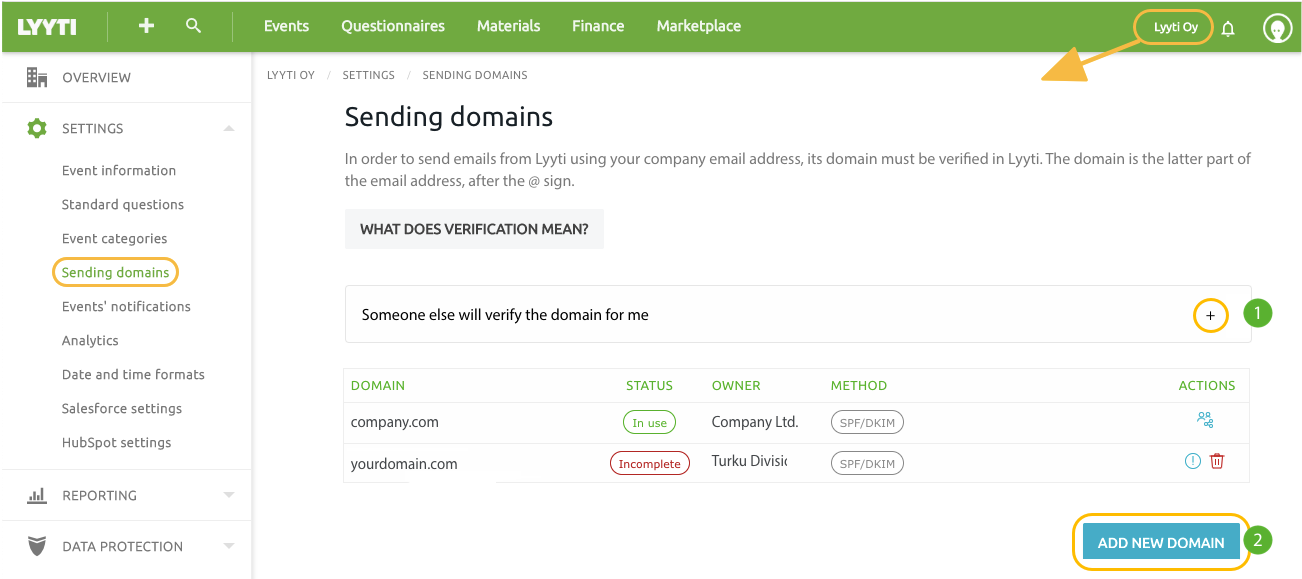The width and height of the screenshot is (1302, 579).
Task: Click the plus icon in the green navbar
Action: [145, 25]
